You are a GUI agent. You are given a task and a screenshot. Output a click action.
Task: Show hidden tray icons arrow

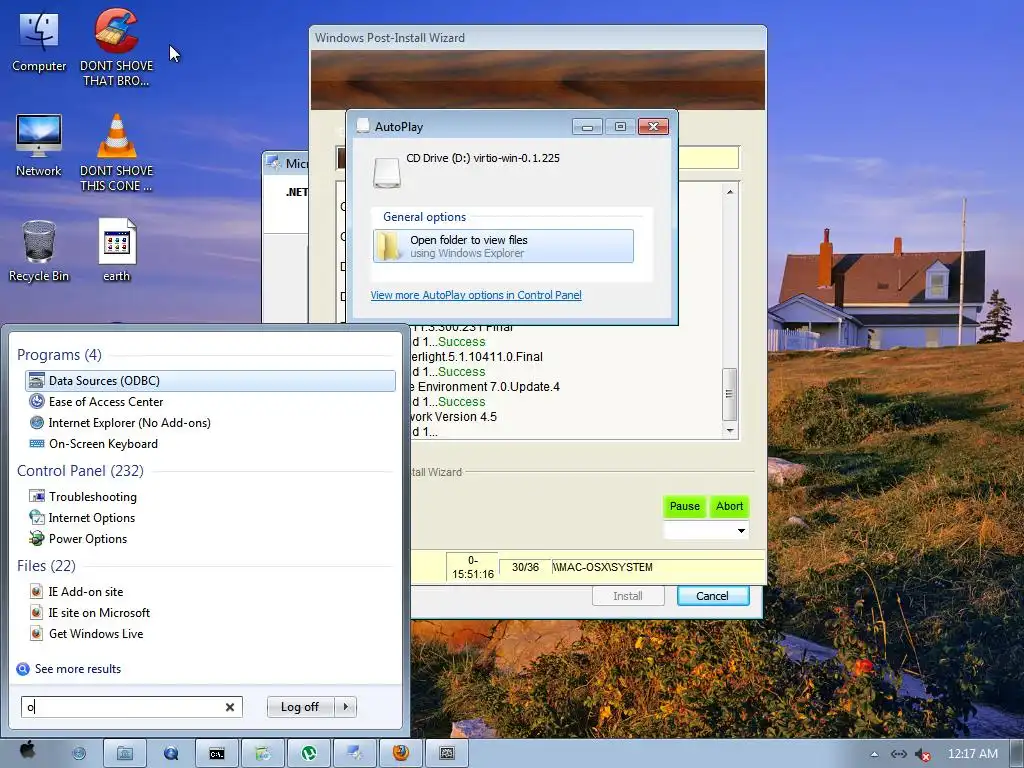(x=874, y=754)
